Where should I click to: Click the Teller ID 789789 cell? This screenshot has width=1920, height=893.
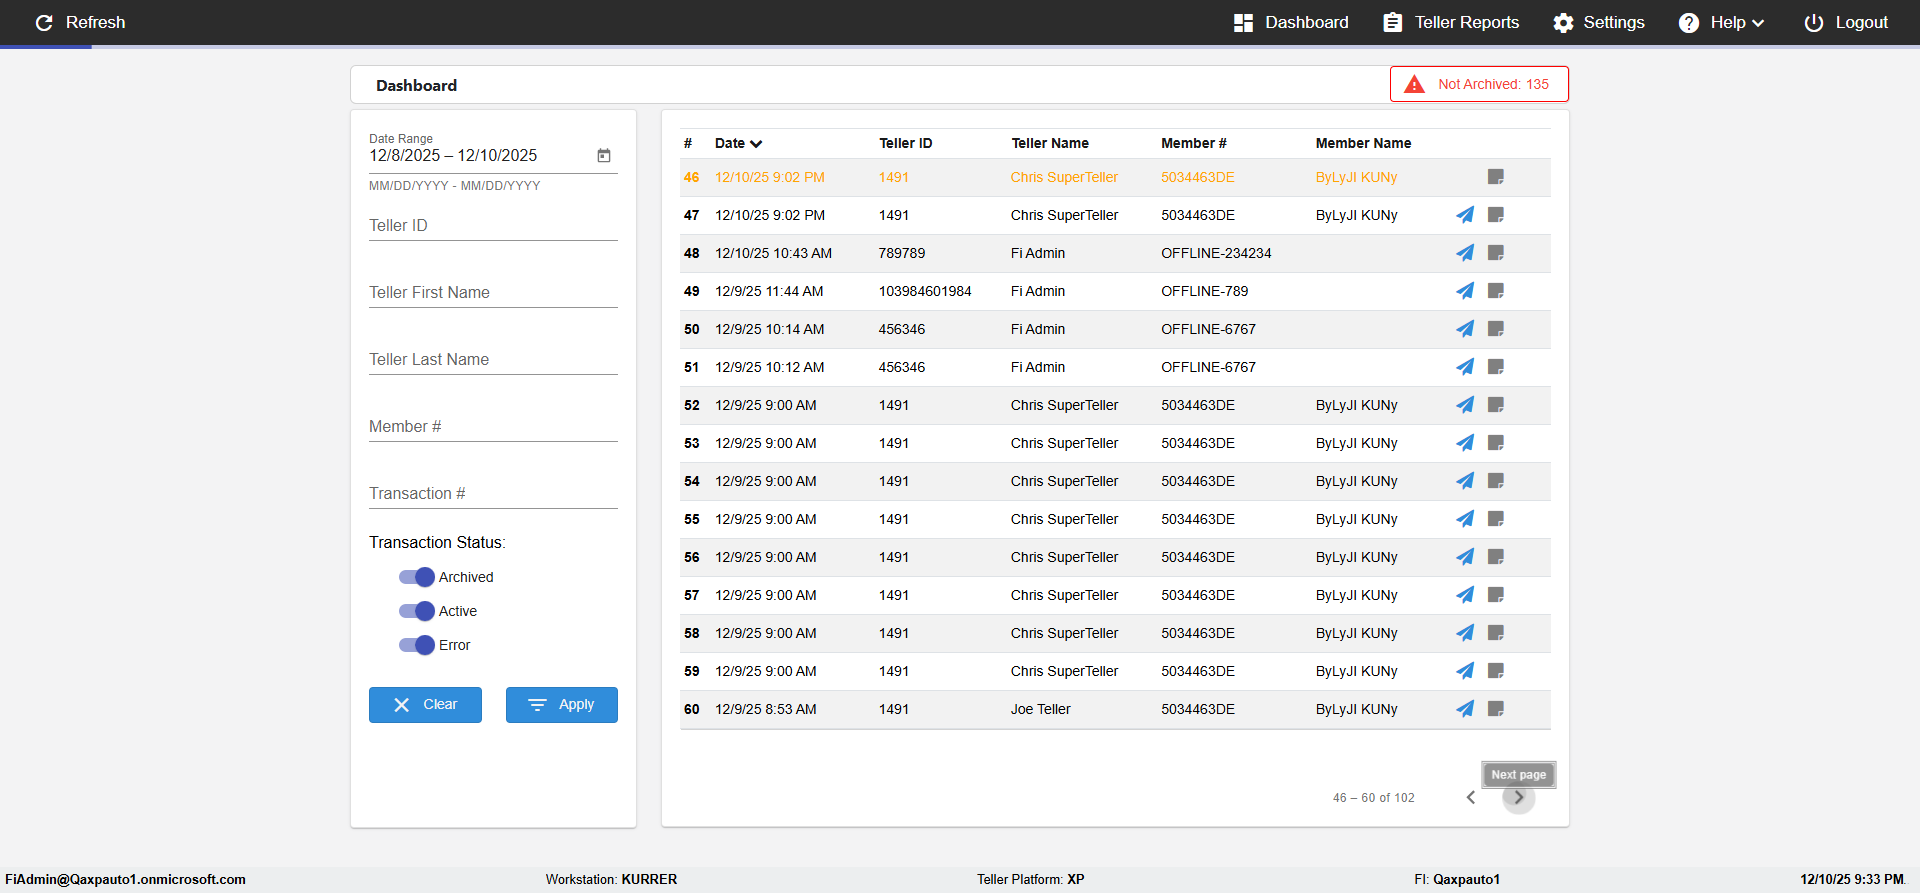(x=902, y=253)
